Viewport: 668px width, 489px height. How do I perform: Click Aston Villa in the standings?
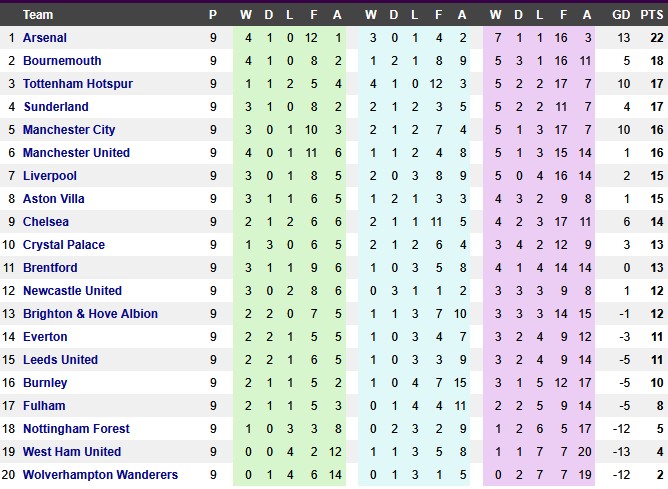(x=53, y=199)
